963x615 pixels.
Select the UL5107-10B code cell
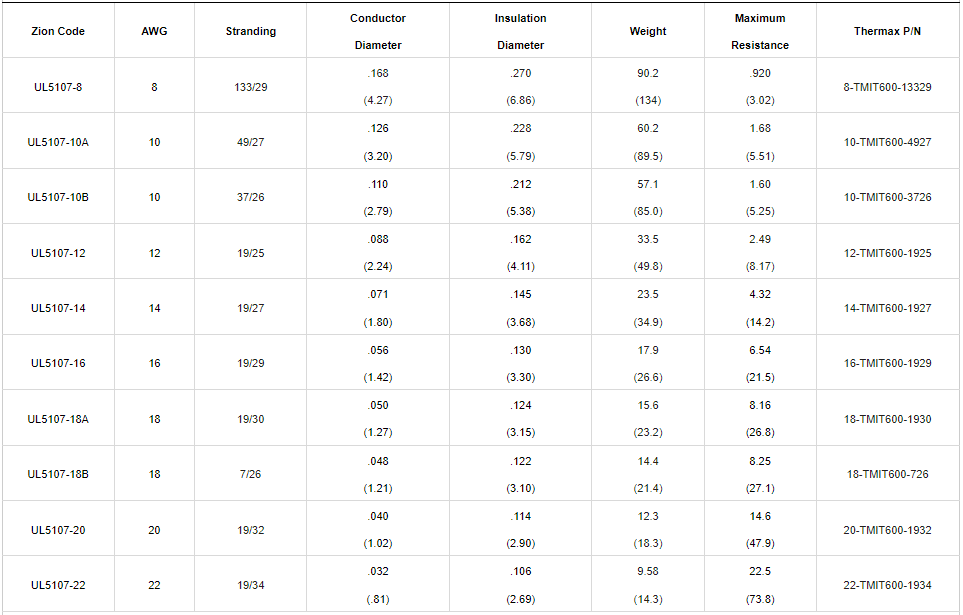click(57, 197)
